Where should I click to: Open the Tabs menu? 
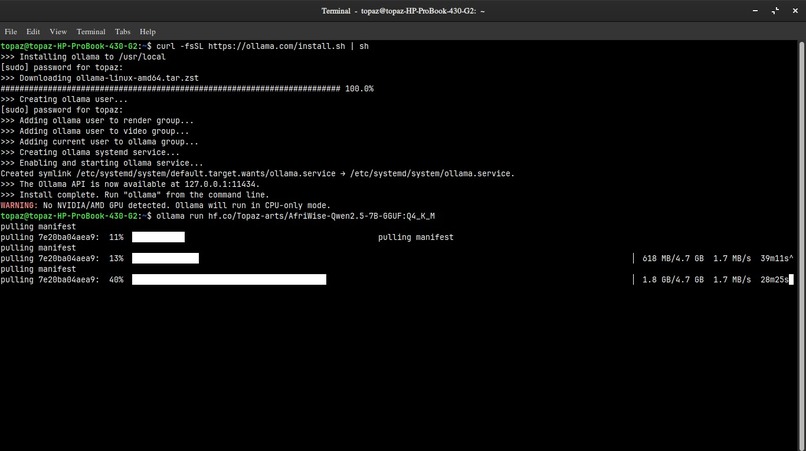[122, 31]
